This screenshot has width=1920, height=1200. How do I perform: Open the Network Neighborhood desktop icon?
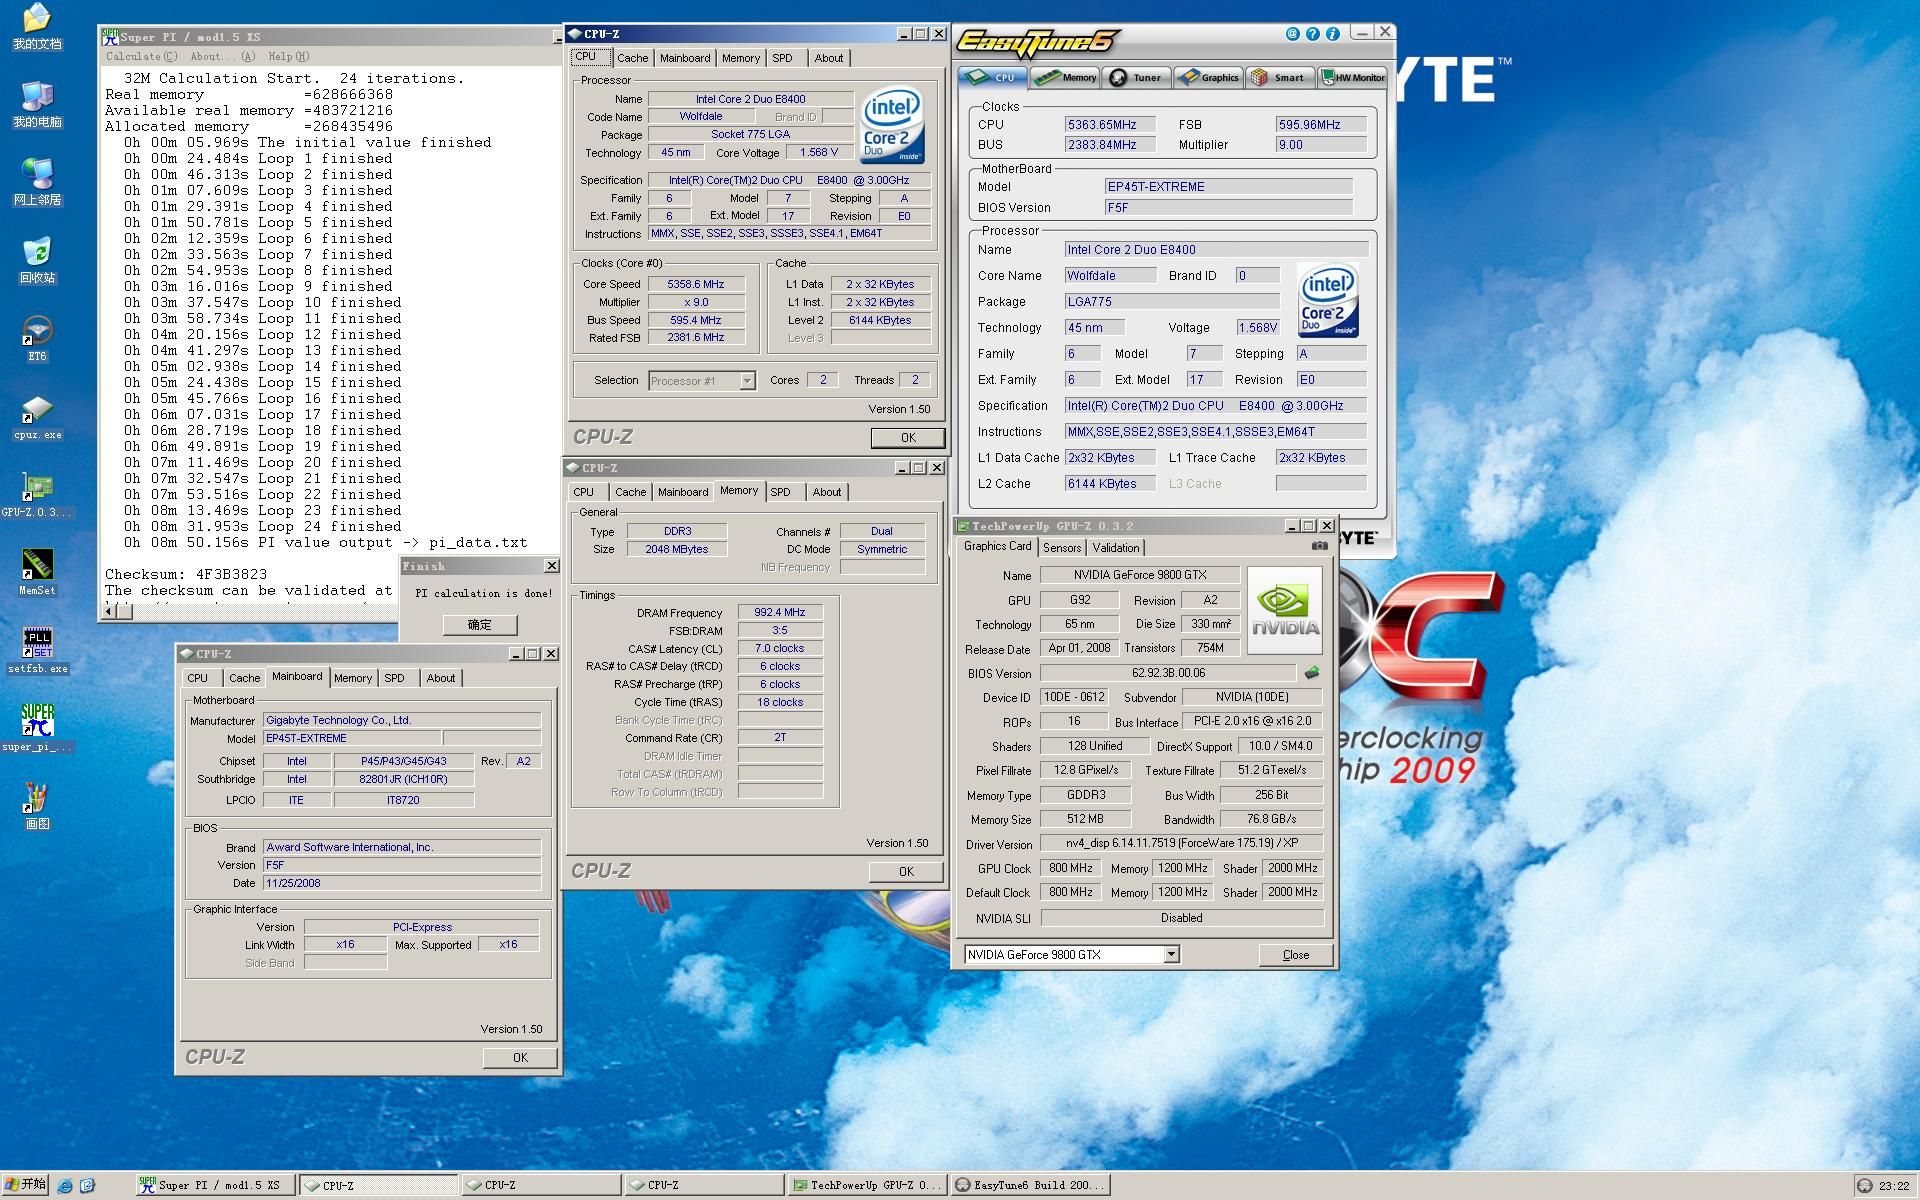pos(37,182)
